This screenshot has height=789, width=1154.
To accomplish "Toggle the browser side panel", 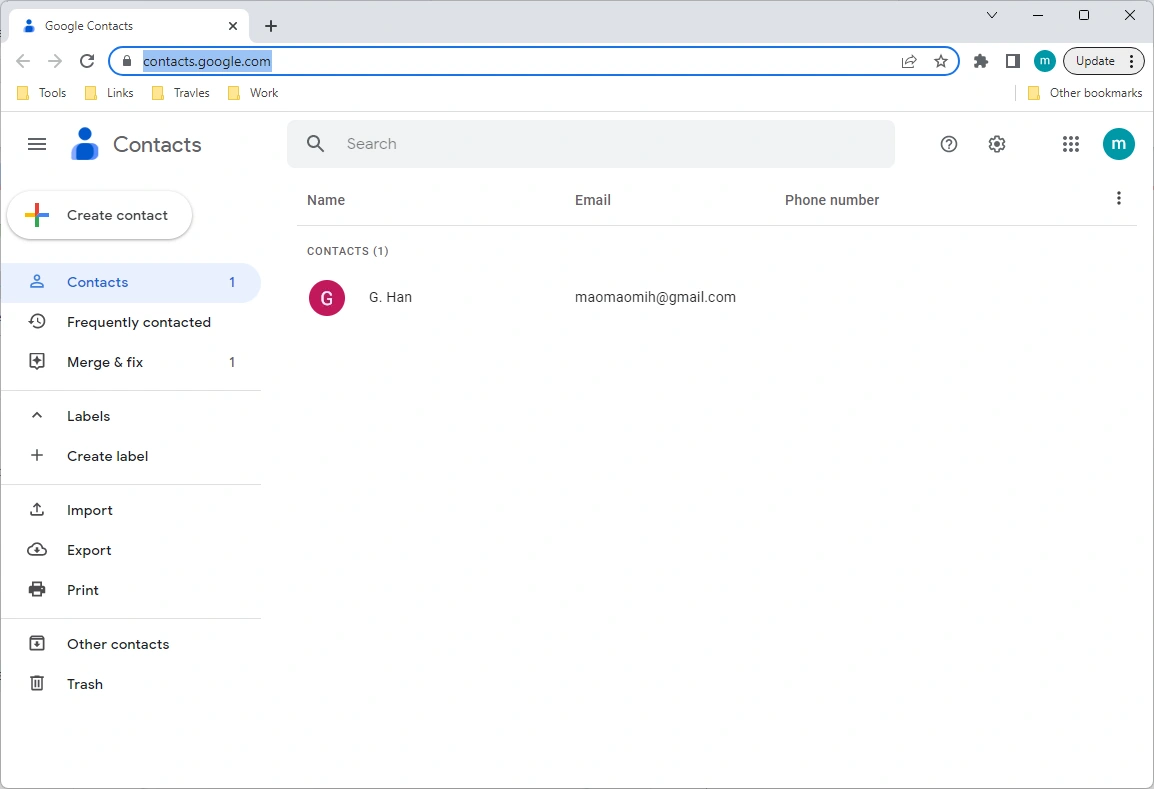I will [x=1013, y=61].
